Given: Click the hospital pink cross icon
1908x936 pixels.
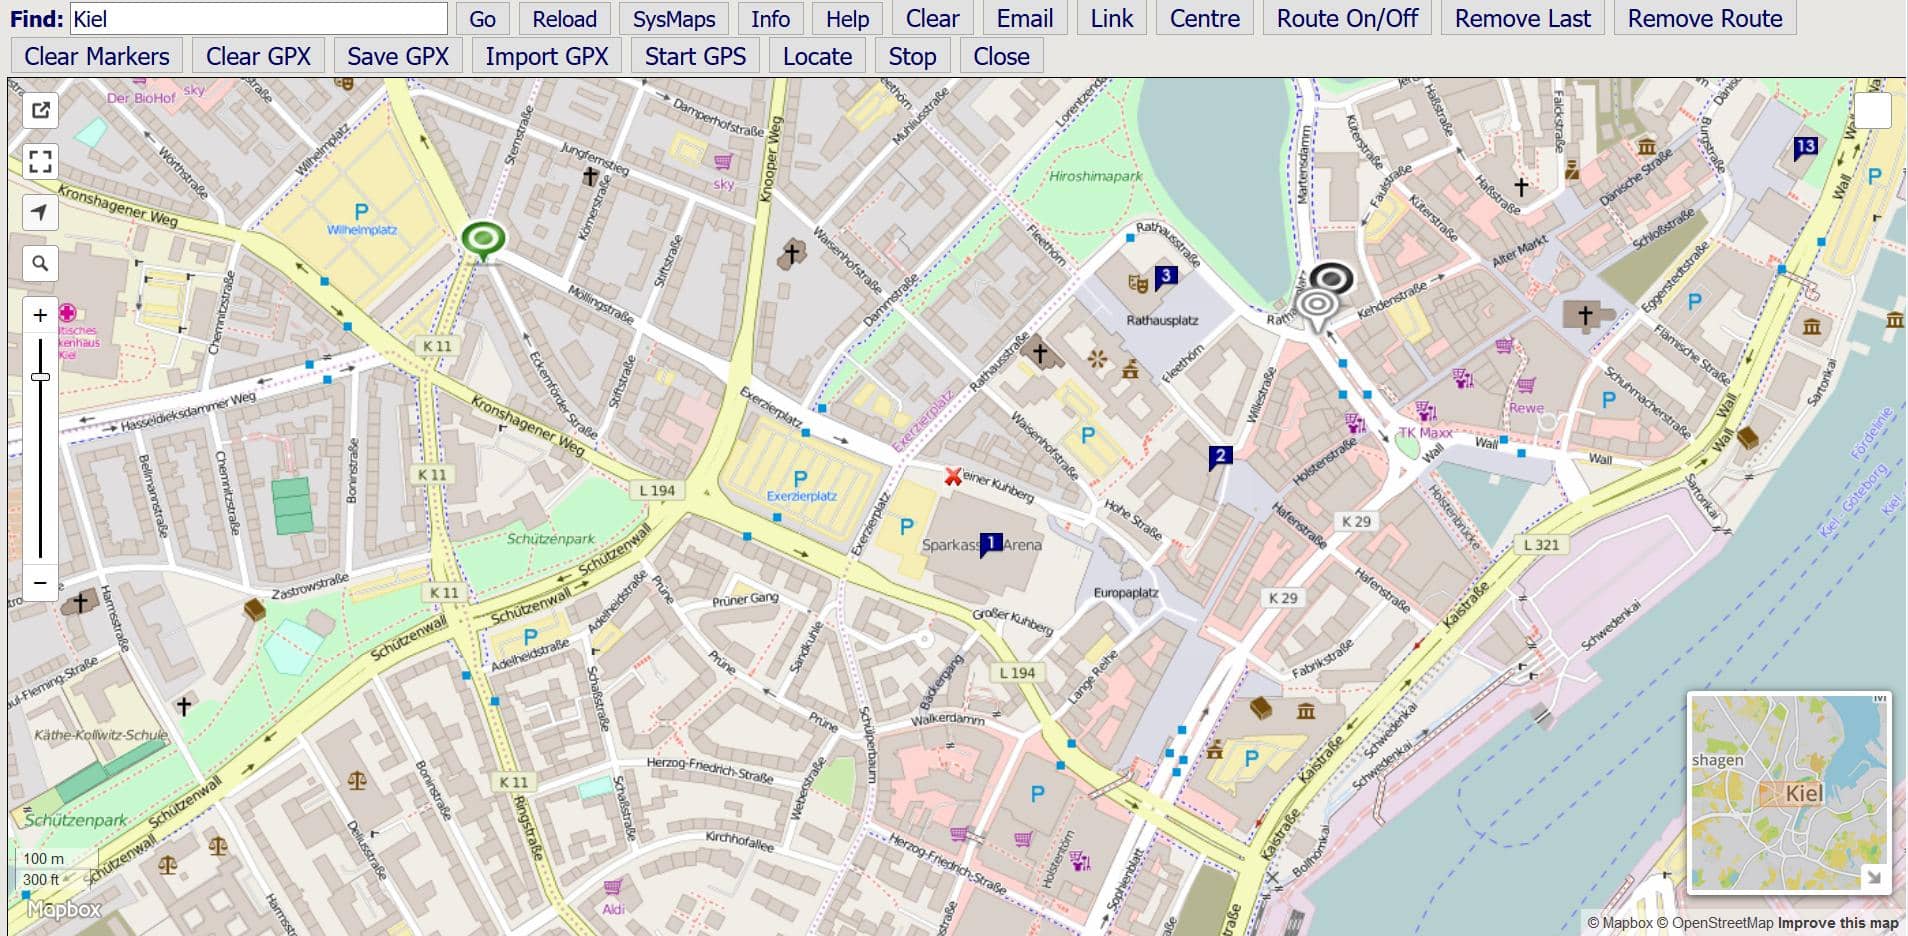Looking at the screenshot, I should click(x=67, y=313).
